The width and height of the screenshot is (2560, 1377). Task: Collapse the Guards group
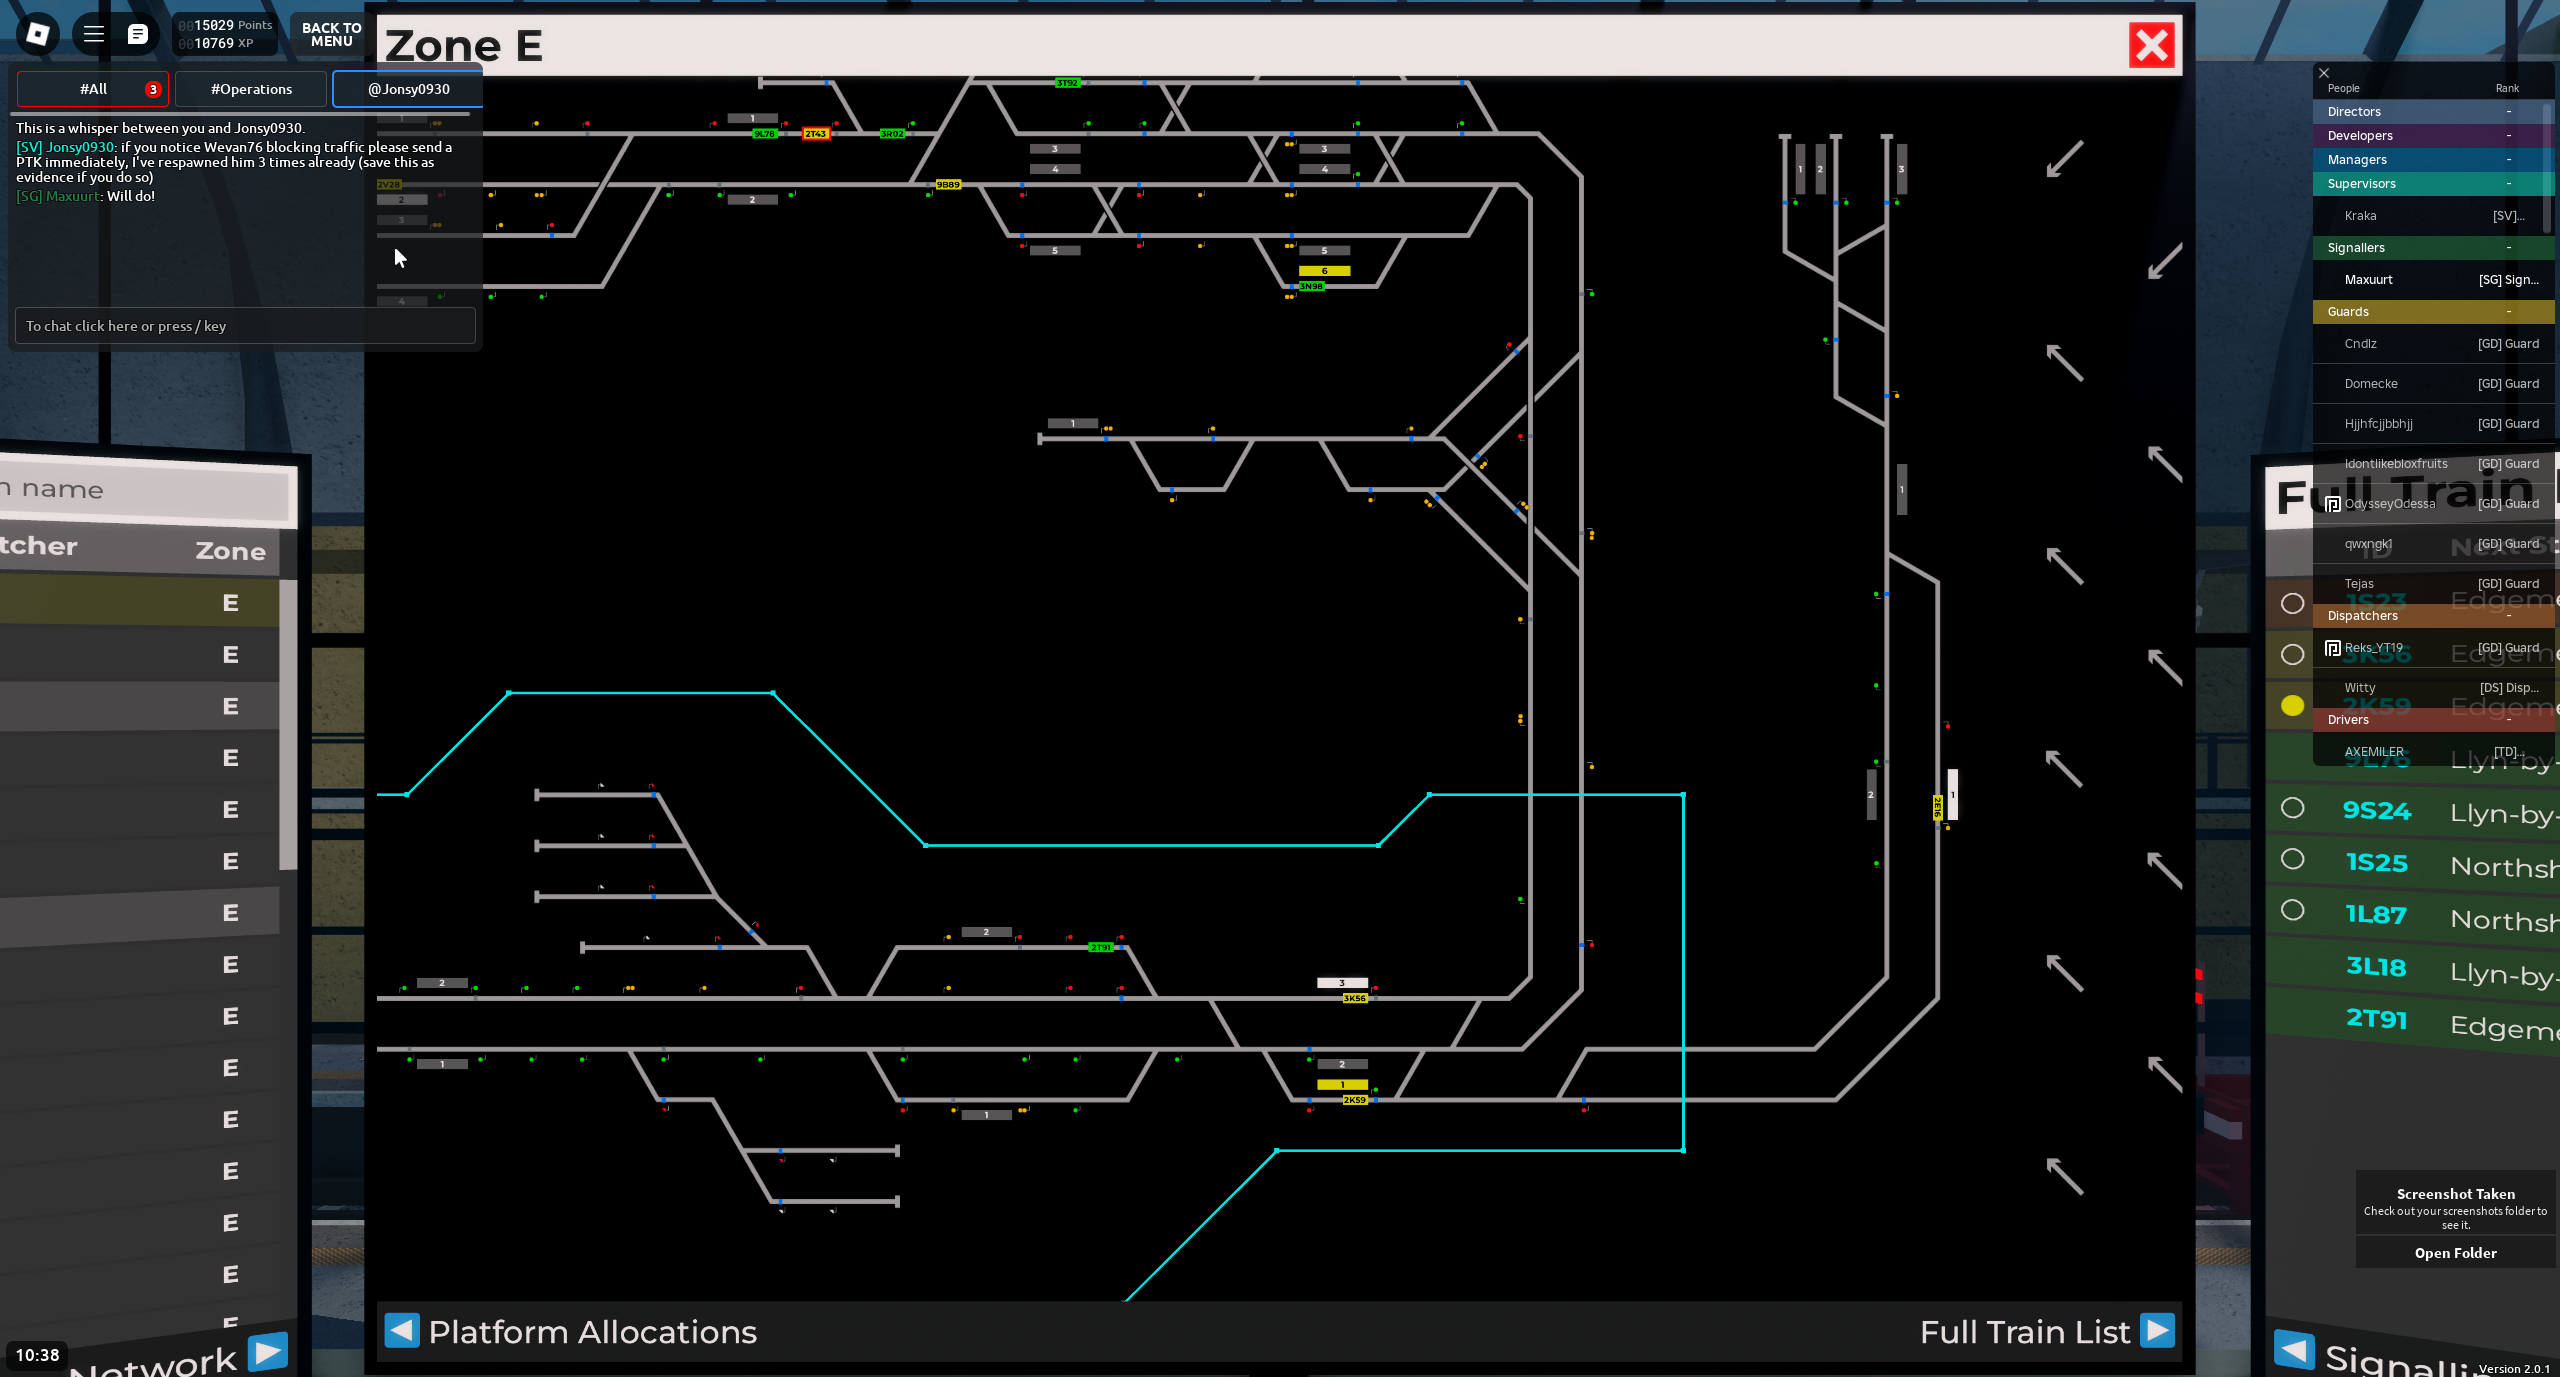click(x=2508, y=312)
